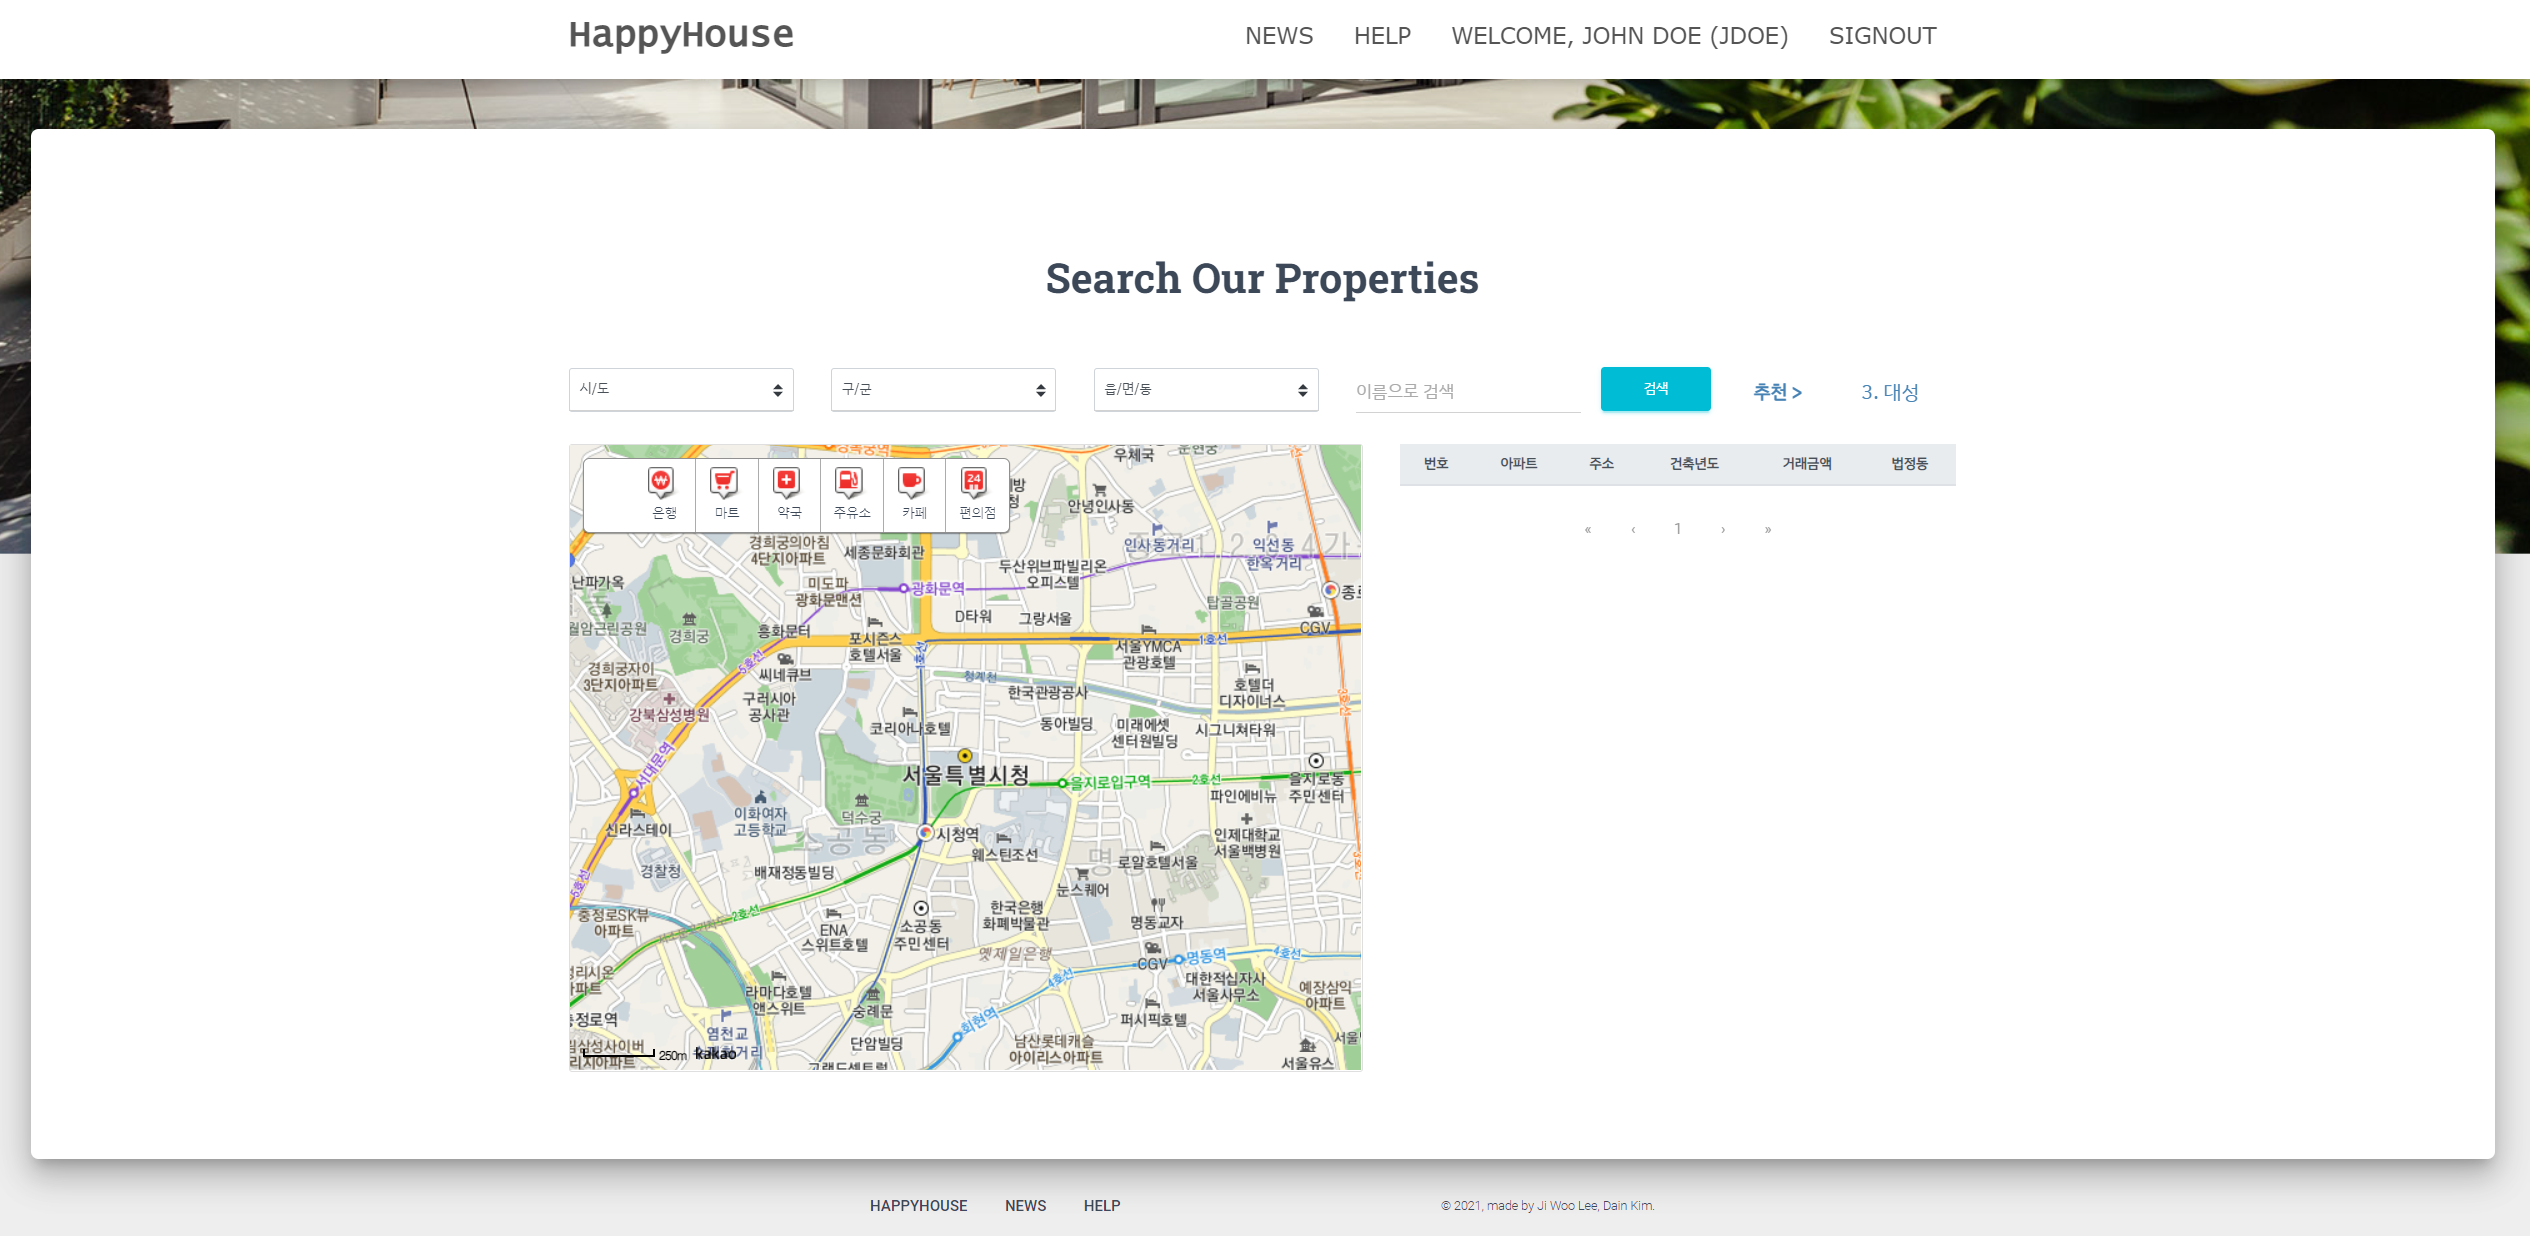The image size is (2530, 1236).
Task: Click the HappyHouse logo in the header
Action: pos(681,34)
